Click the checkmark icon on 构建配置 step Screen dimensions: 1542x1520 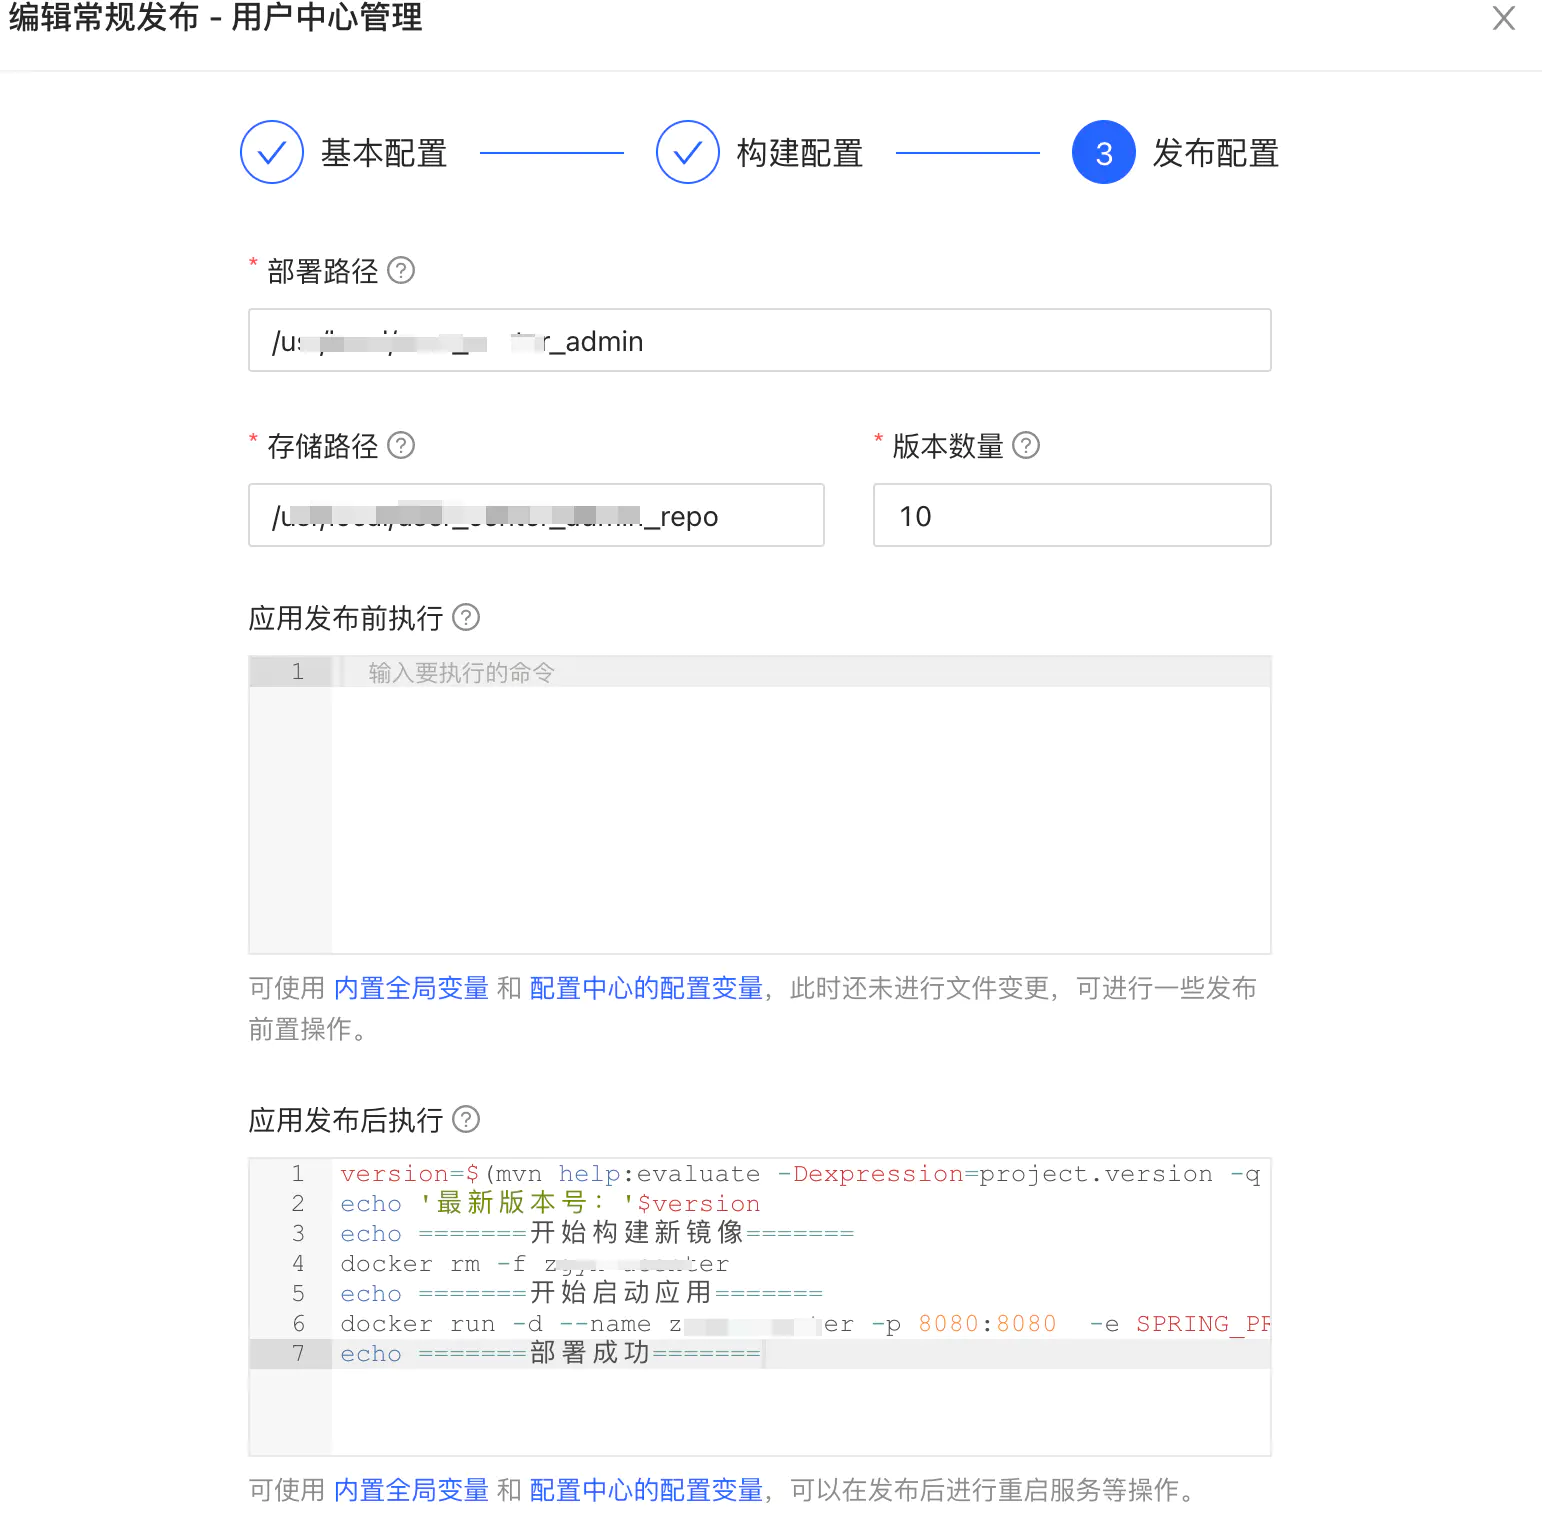coord(686,152)
